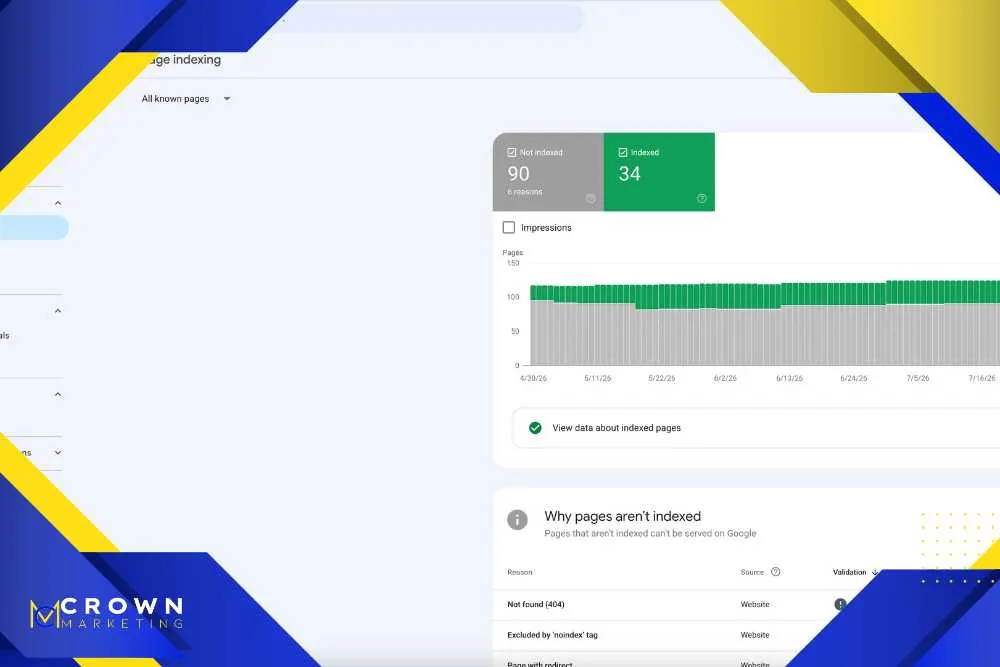Screen dimensions: 1000x667
Task: Expand the sidebar section ending in 'ns'
Action: tap(58, 453)
